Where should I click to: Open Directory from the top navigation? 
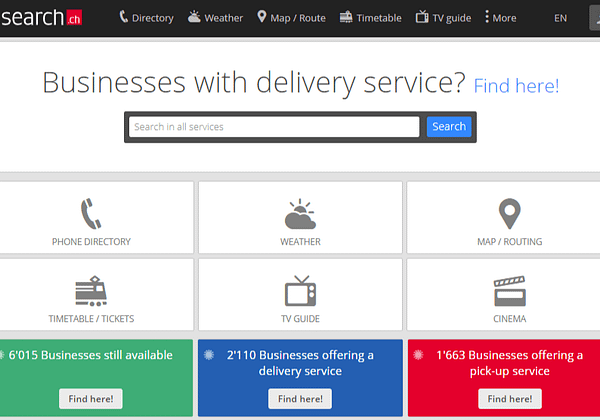pyautogui.click(x=146, y=17)
